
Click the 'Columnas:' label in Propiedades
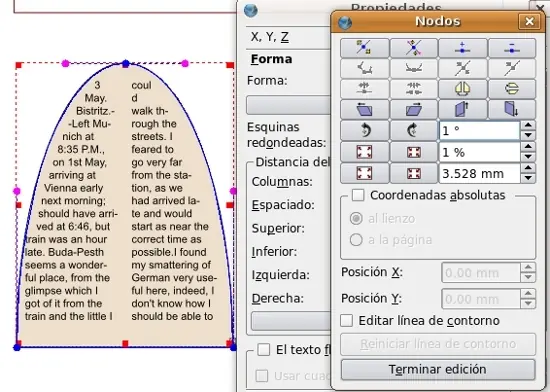tap(282, 182)
